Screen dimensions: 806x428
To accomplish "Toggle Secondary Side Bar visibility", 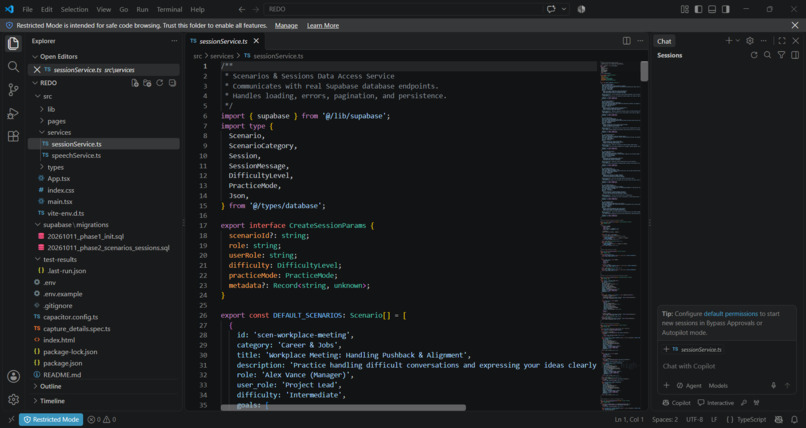I will coord(726,9).
